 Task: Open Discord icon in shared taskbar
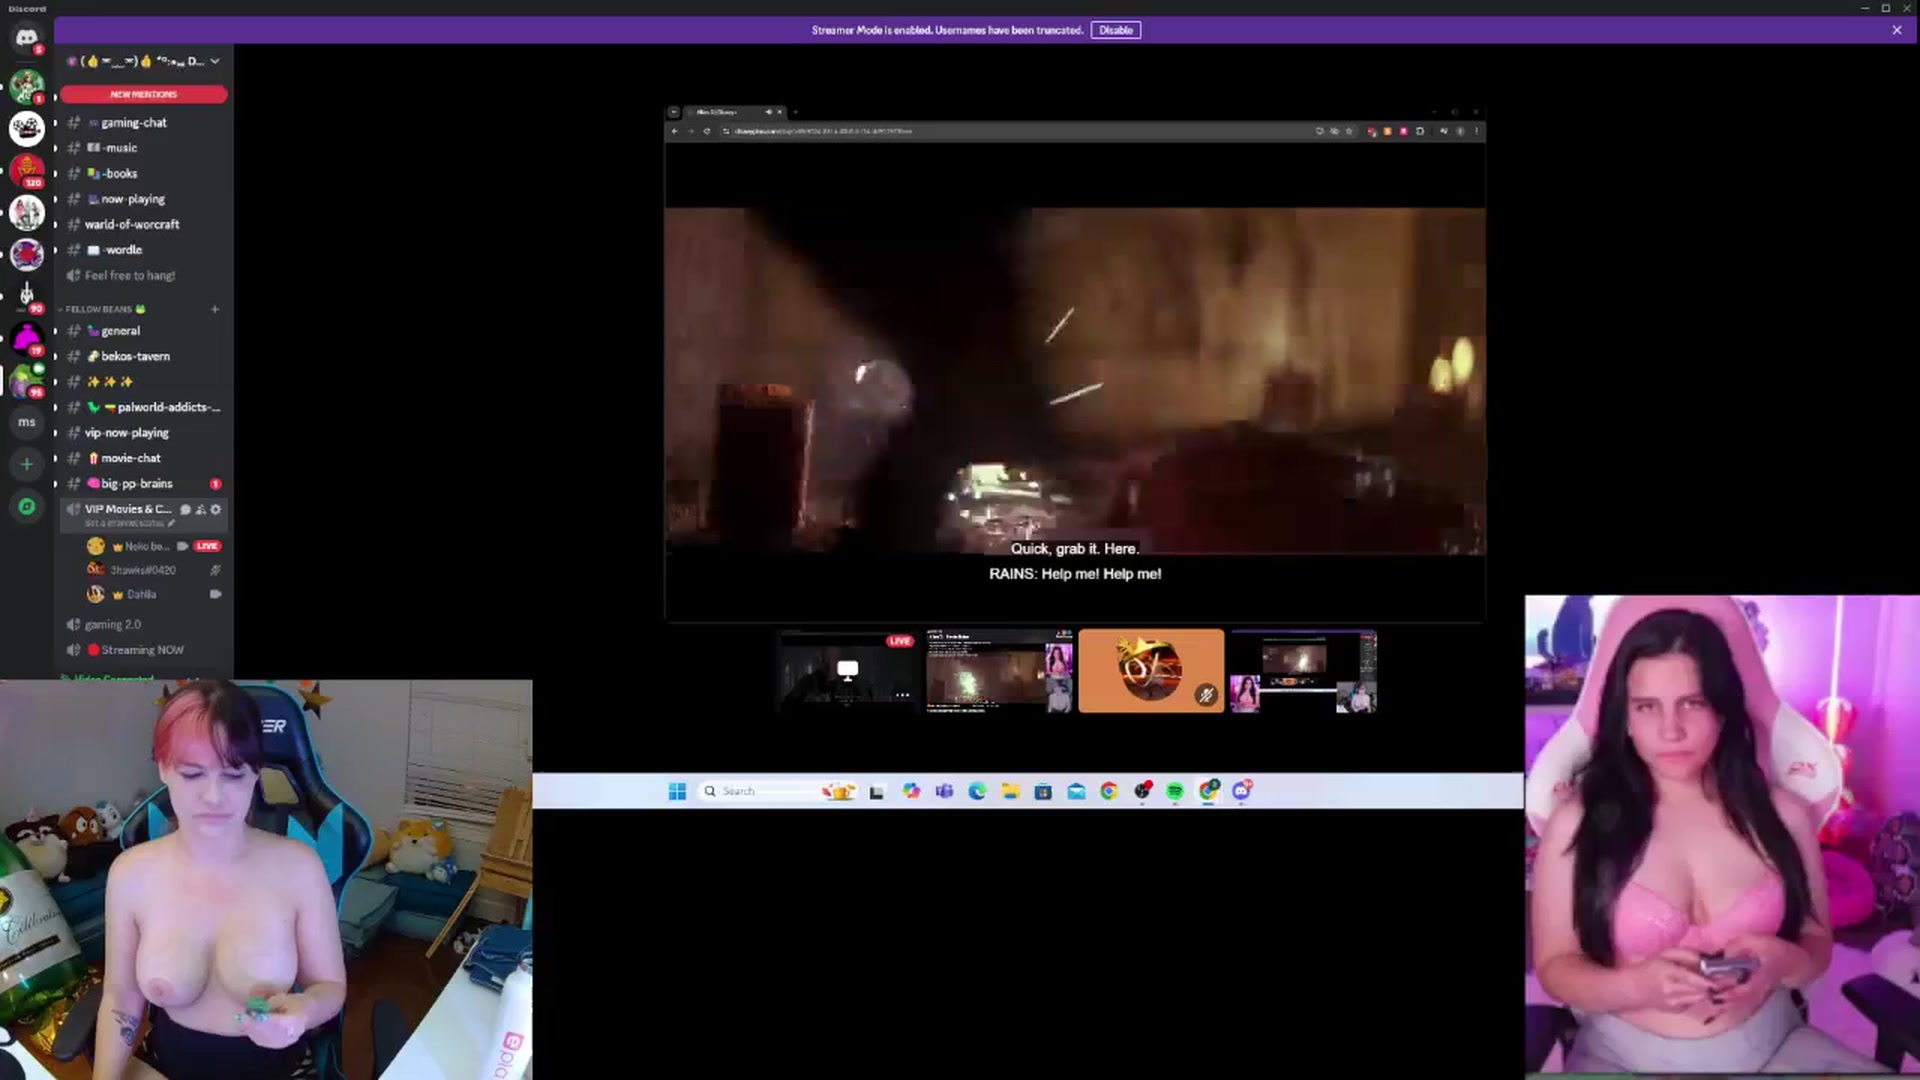(x=1242, y=791)
